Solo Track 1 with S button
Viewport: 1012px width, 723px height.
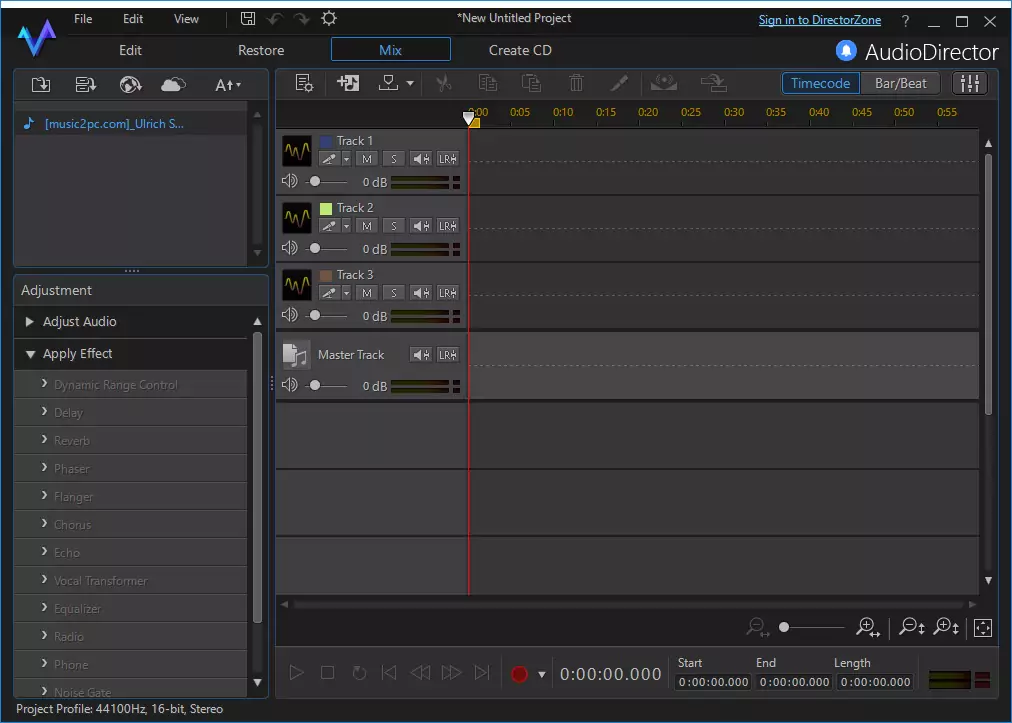tap(394, 159)
